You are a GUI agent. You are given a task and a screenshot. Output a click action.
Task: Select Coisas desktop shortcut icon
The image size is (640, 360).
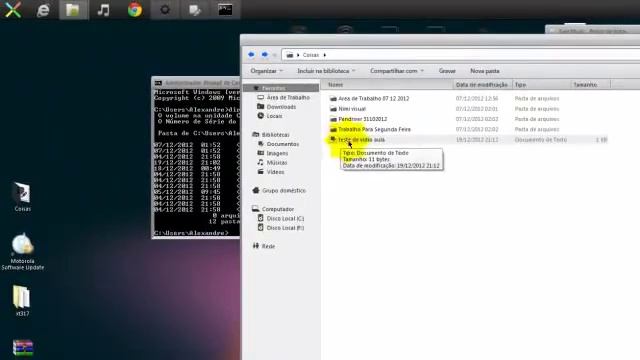point(22,197)
